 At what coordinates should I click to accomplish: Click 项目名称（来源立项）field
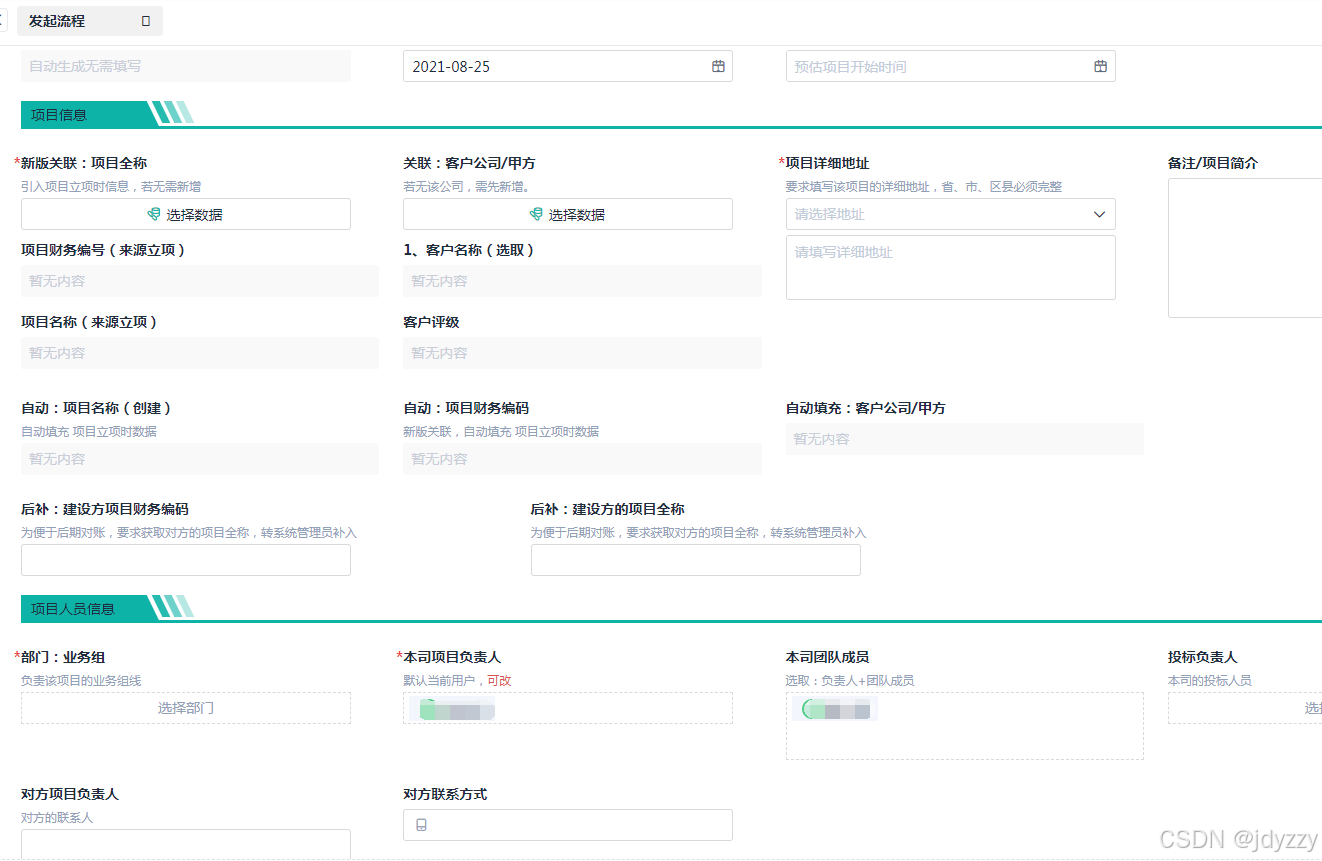(x=200, y=353)
